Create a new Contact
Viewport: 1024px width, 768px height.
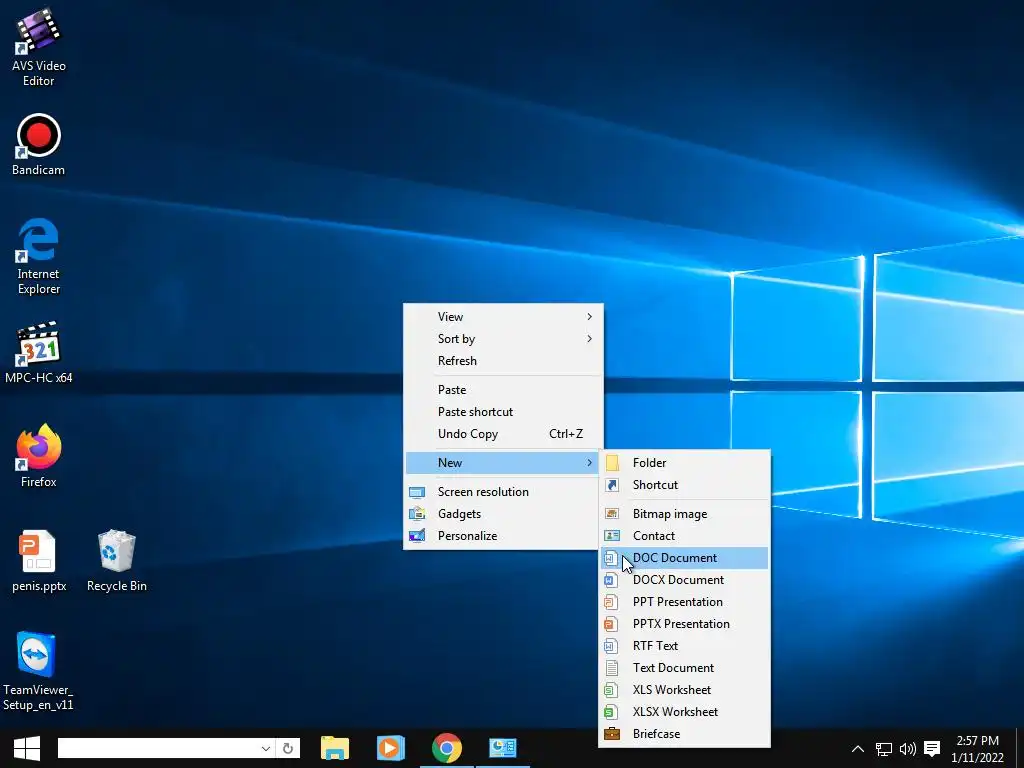(x=684, y=536)
